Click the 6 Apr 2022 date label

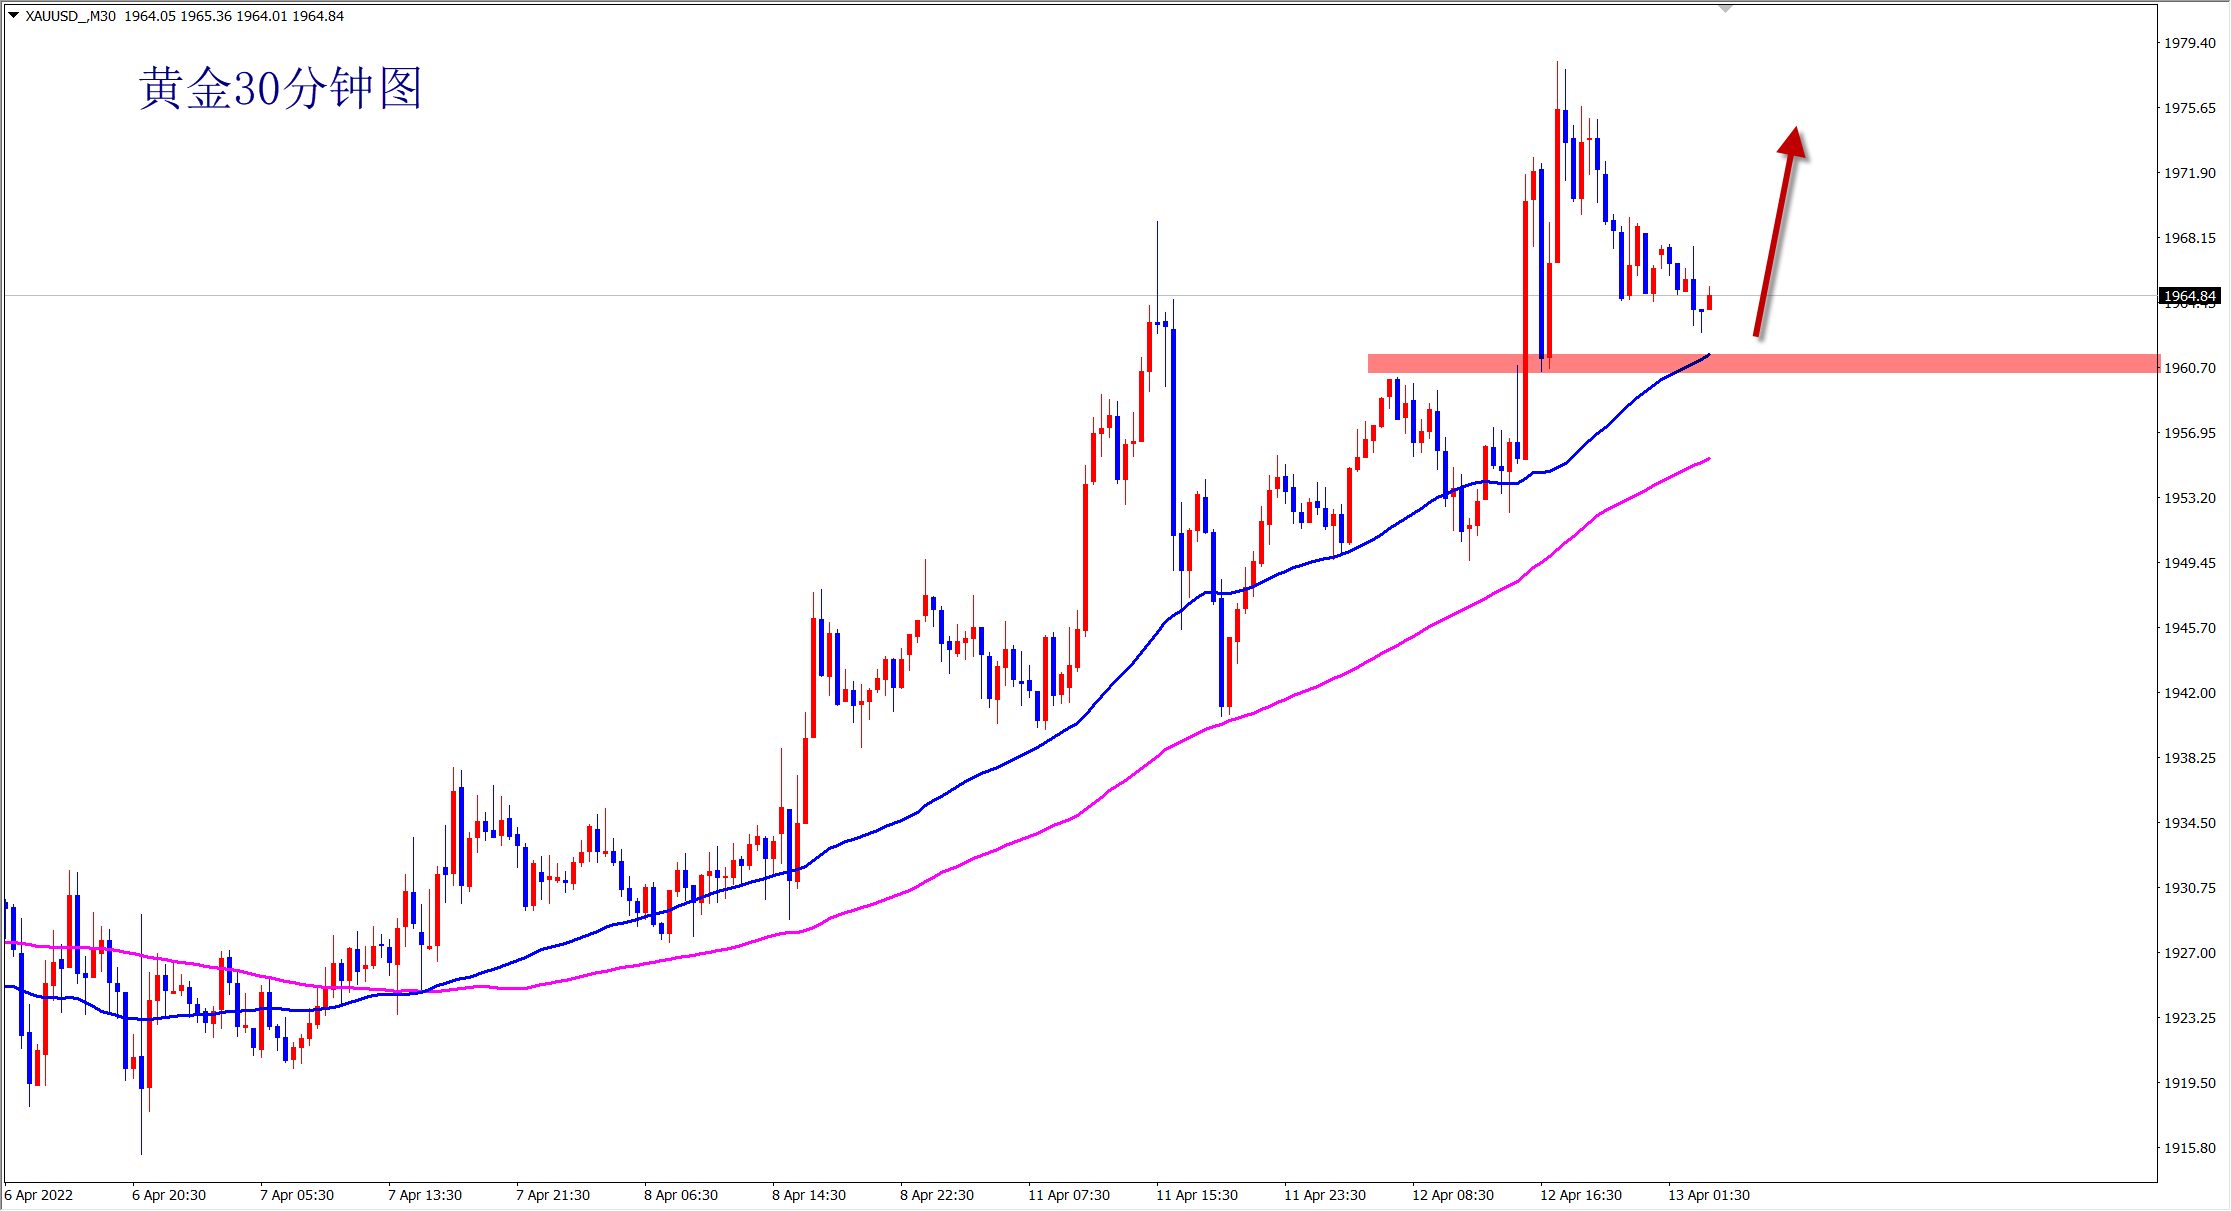39,1195
